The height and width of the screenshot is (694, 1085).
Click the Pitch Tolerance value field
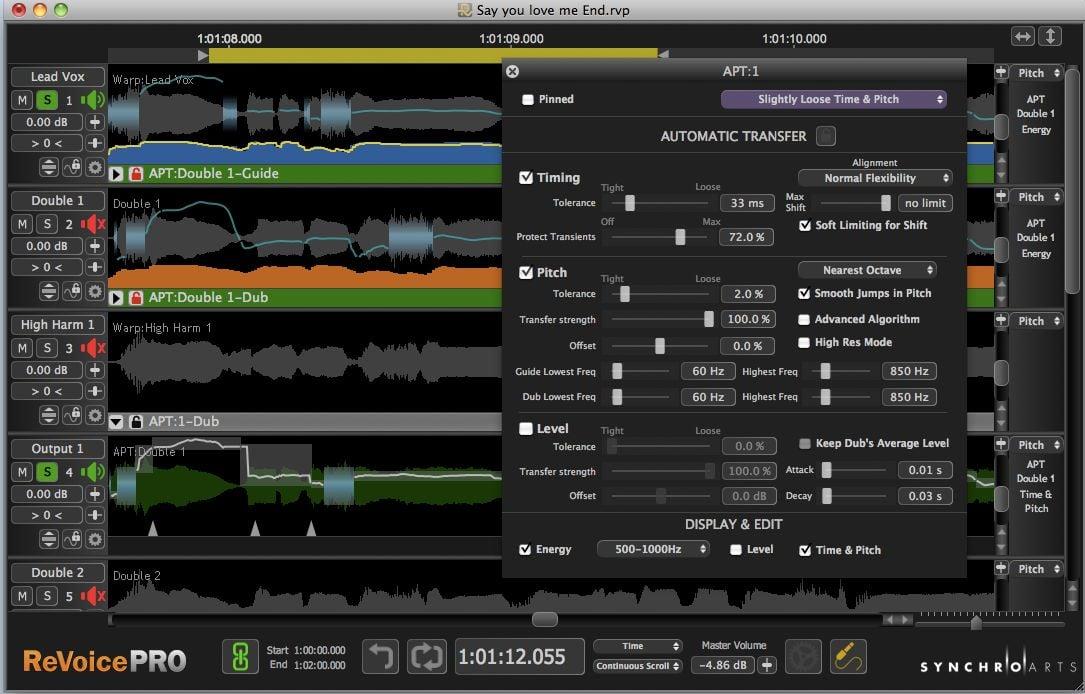click(747, 294)
